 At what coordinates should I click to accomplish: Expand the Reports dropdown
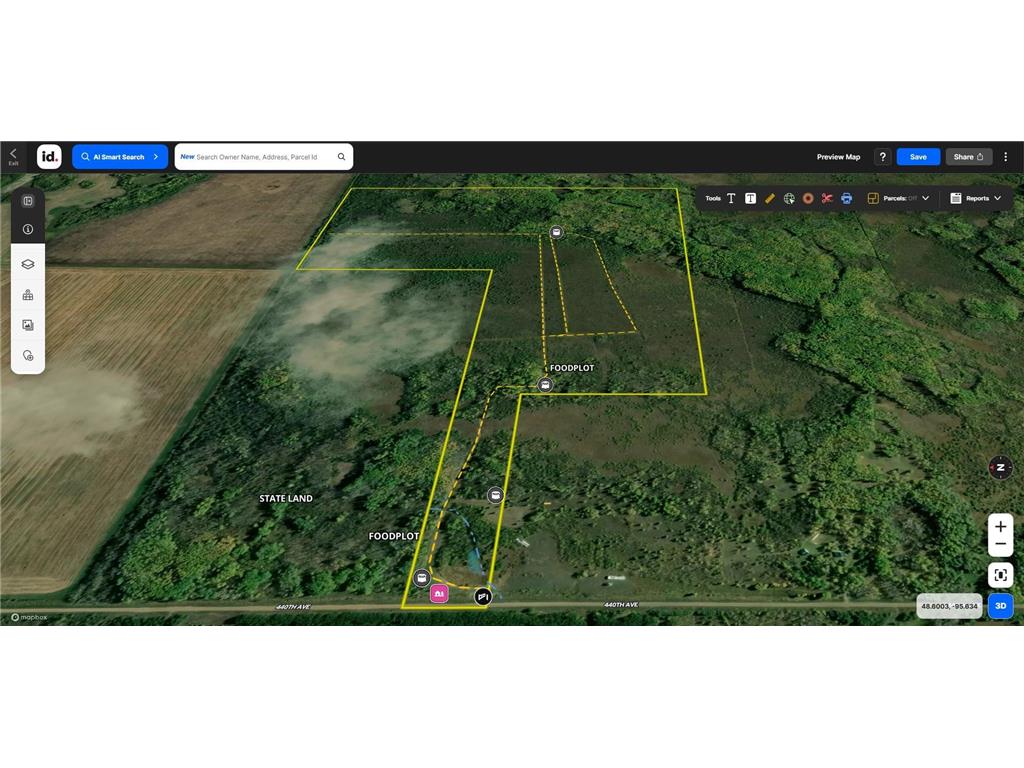[997, 199]
